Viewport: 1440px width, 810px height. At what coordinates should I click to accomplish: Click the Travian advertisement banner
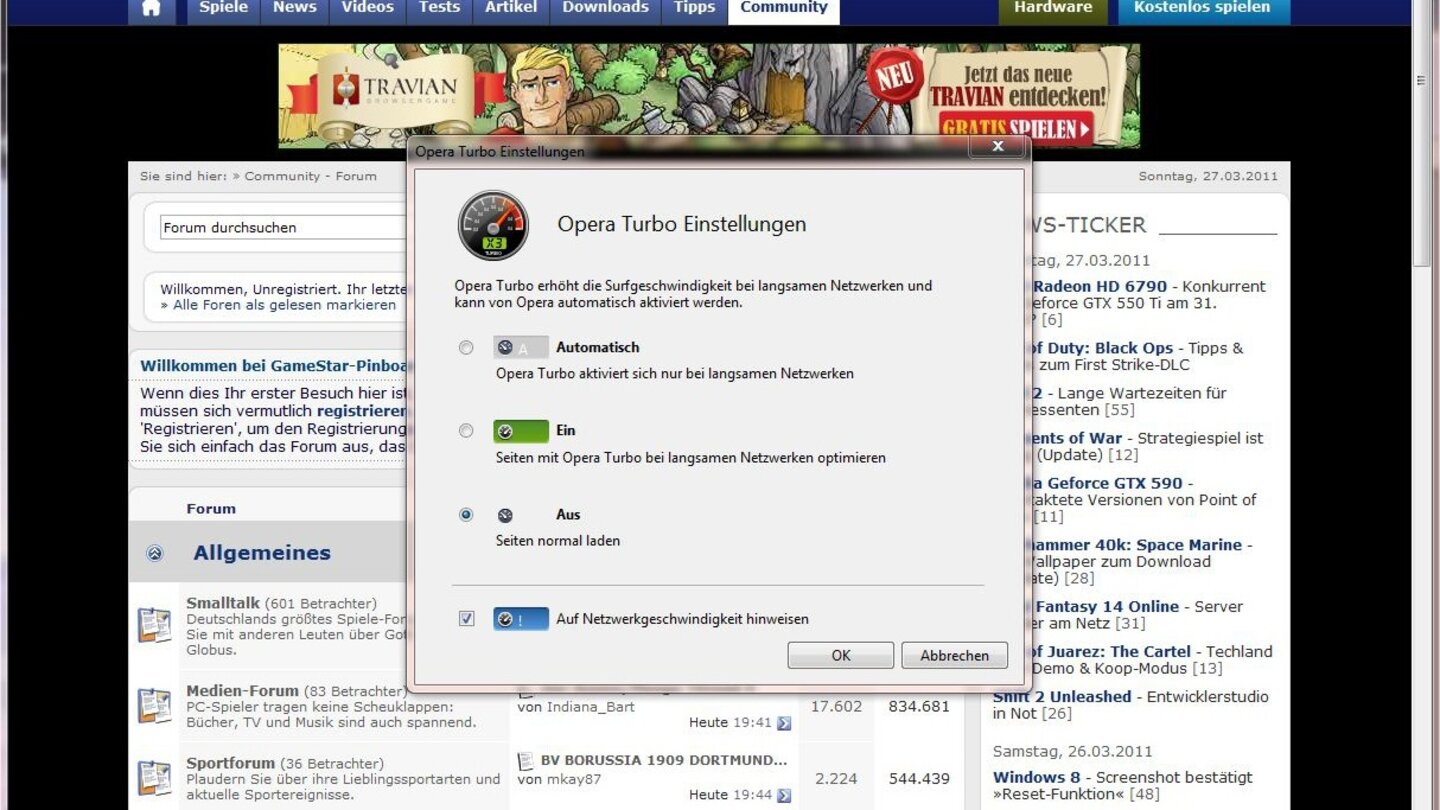(708, 96)
